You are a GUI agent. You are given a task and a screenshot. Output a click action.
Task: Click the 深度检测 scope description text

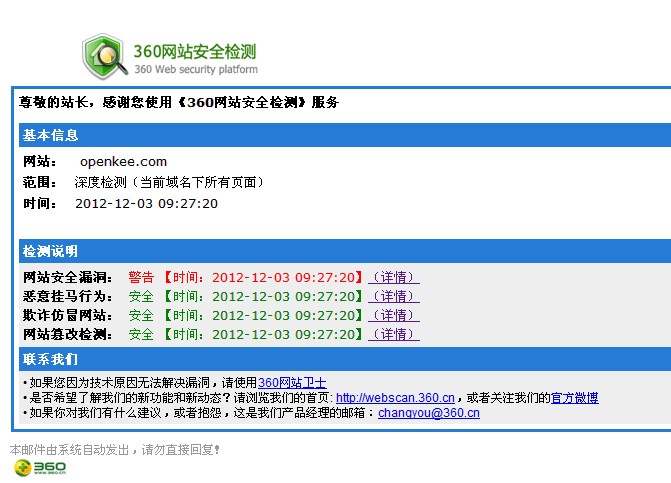click(170, 183)
